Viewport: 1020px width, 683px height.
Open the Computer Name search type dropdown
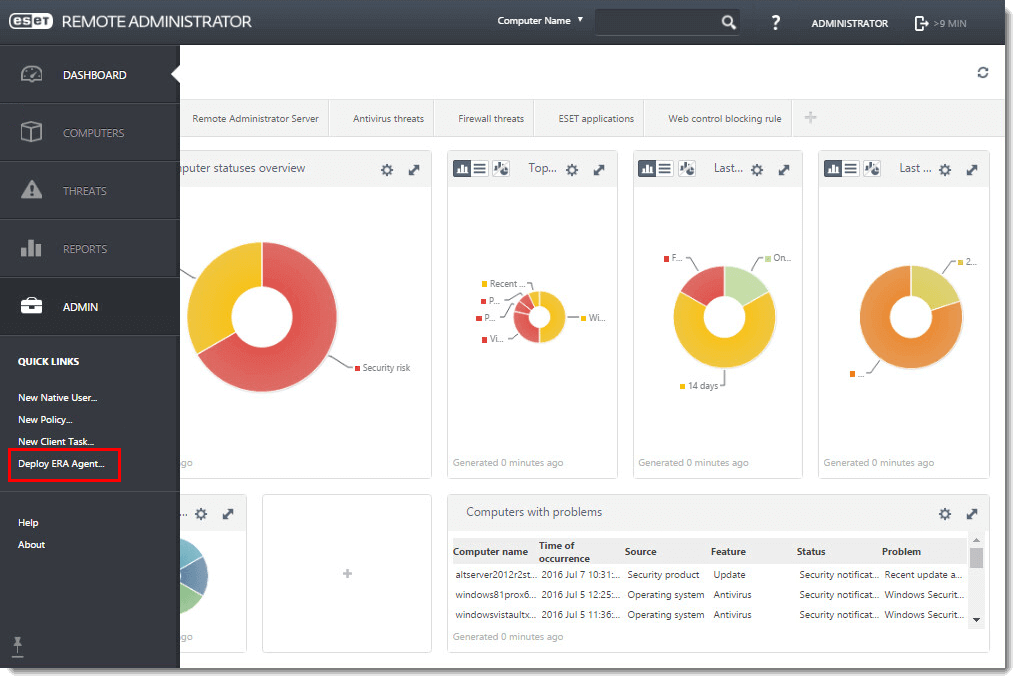point(540,21)
